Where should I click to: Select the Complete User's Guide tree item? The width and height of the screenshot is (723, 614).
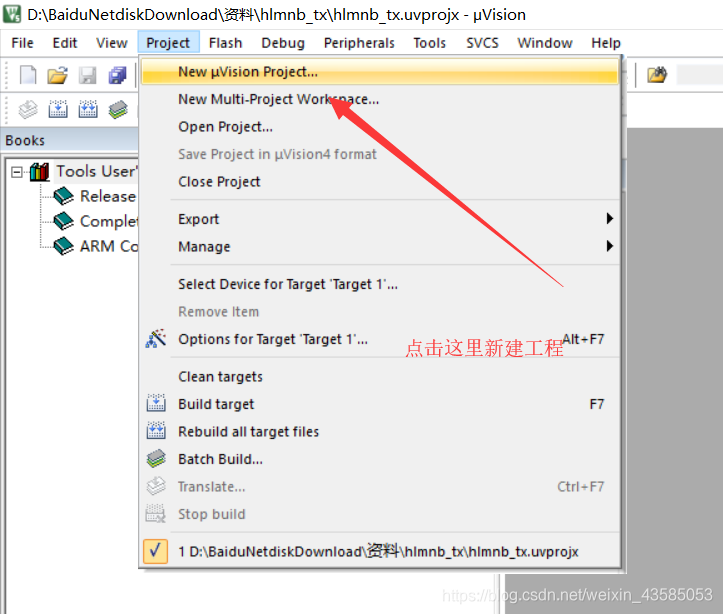pyautogui.click(x=108, y=221)
